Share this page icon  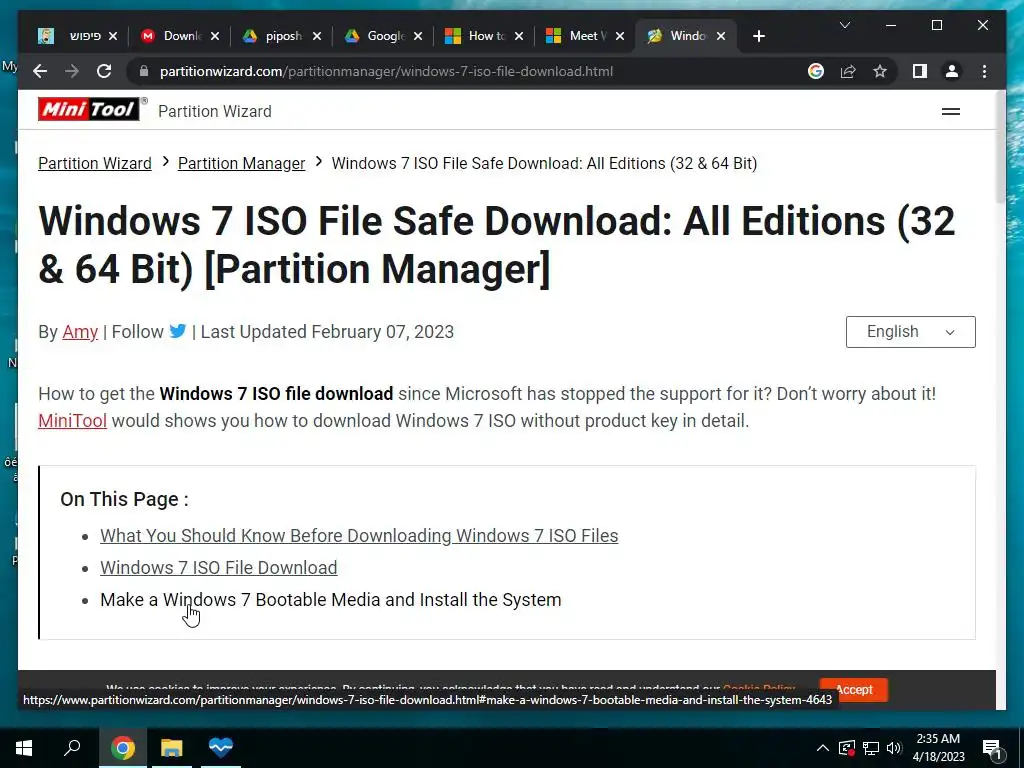click(x=848, y=71)
